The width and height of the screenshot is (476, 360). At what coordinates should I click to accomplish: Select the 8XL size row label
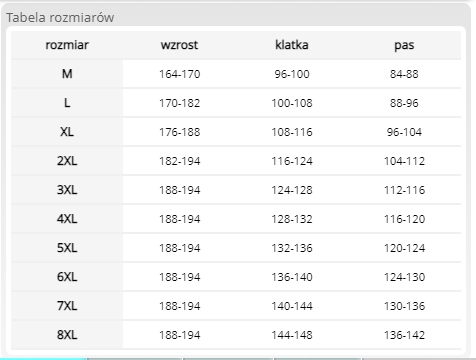(x=67, y=335)
